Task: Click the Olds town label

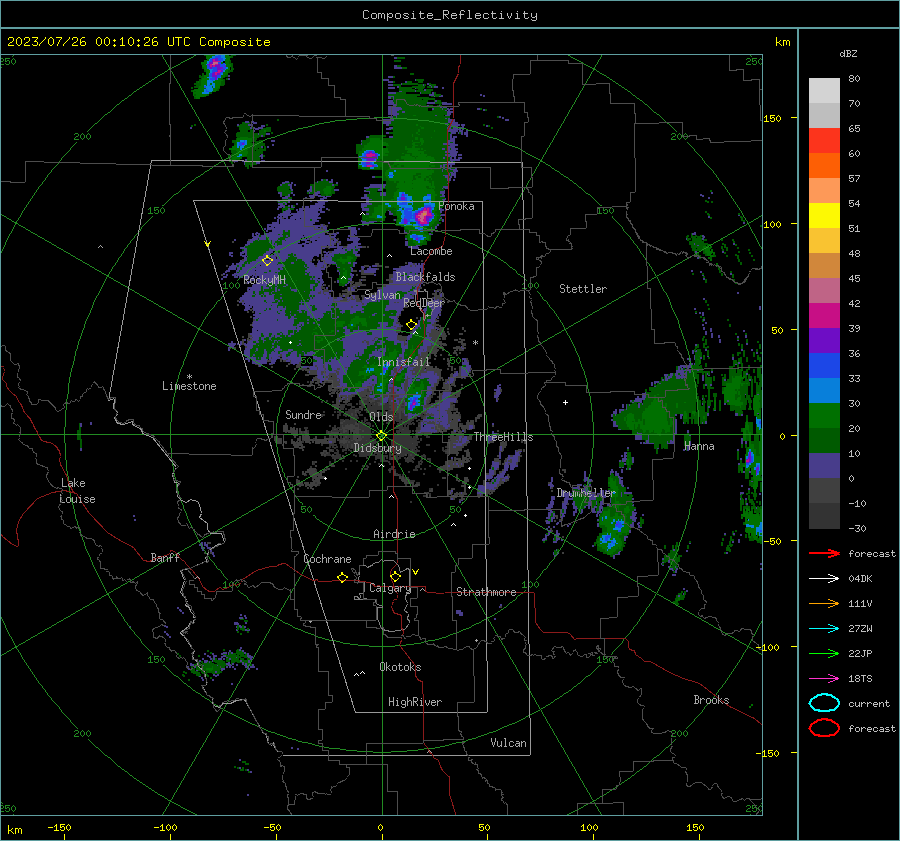Action: point(381,416)
